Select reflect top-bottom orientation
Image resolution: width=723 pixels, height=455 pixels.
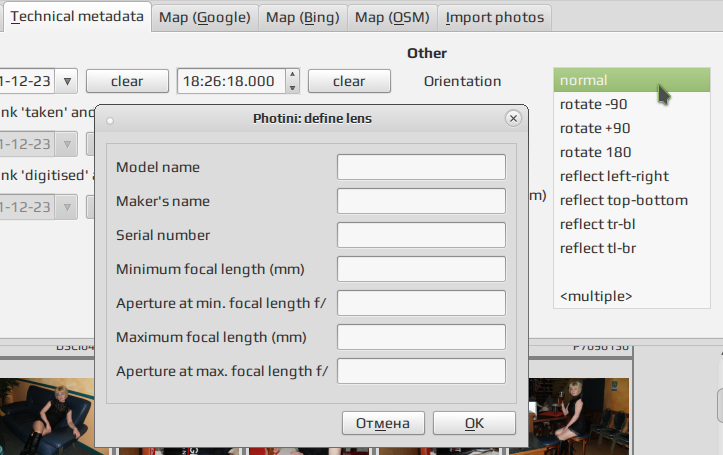tap(632, 200)
